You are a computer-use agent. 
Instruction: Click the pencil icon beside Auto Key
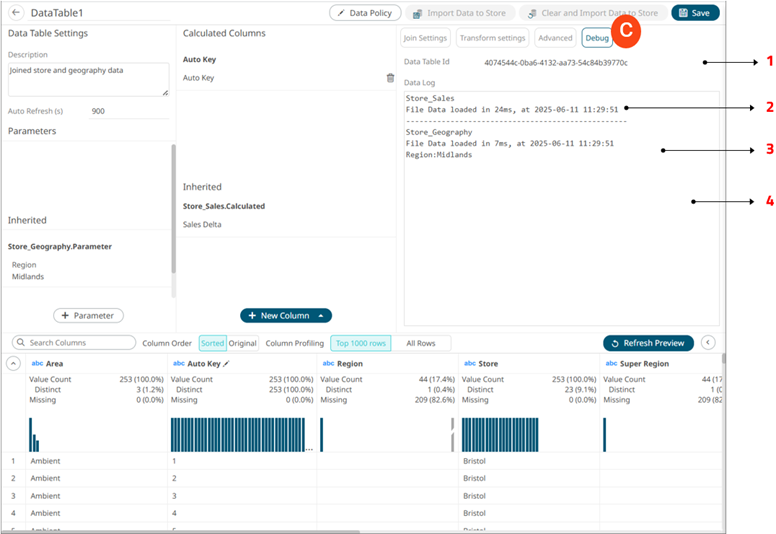226,364
